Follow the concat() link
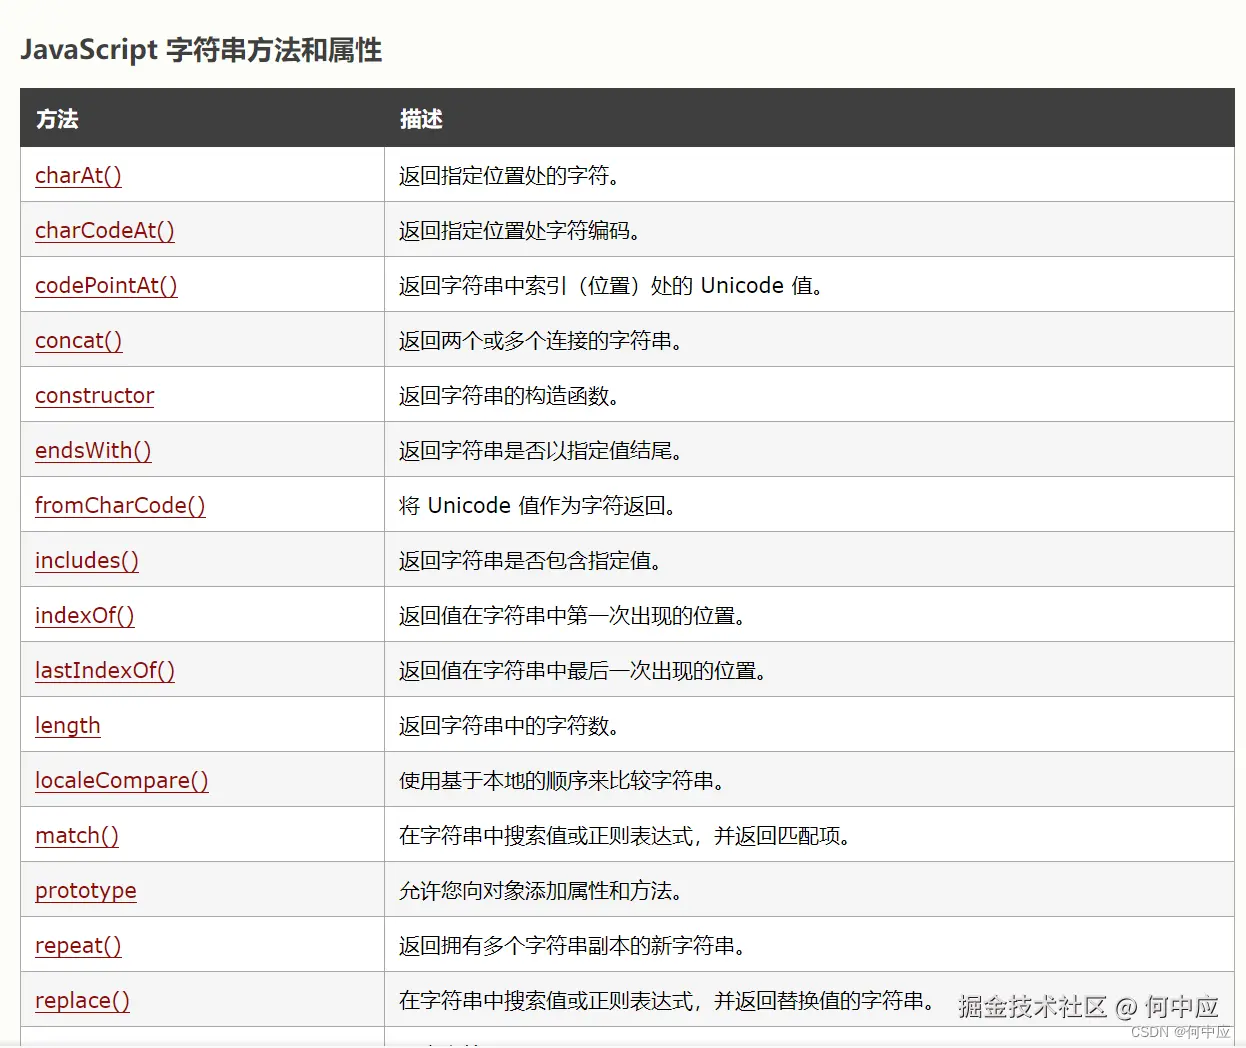Image resolution: width=1246 pixels, height=1048 pixels. pyautogui.click(x=78, y=341)
